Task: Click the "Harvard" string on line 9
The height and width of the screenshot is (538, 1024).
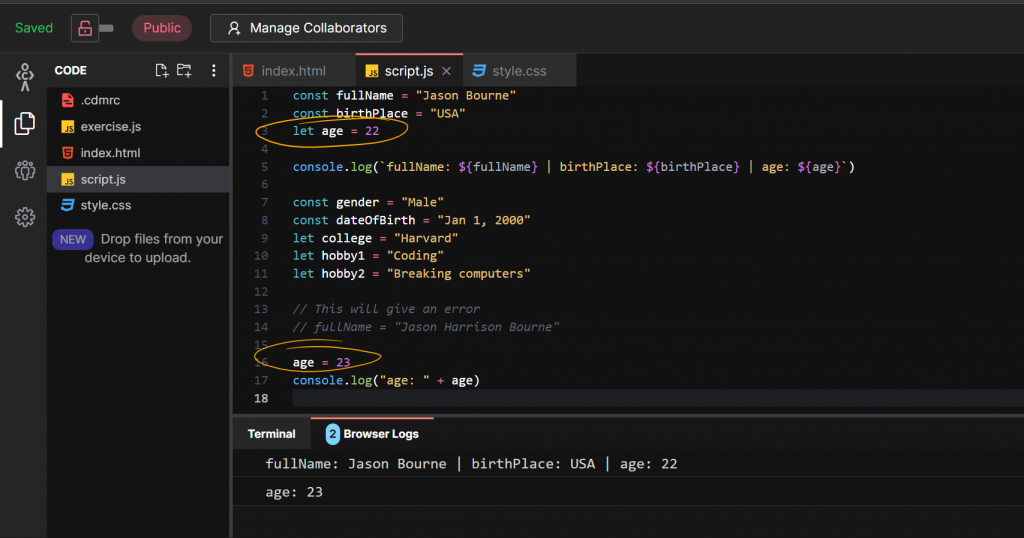Action: click(x=426, y=238)
